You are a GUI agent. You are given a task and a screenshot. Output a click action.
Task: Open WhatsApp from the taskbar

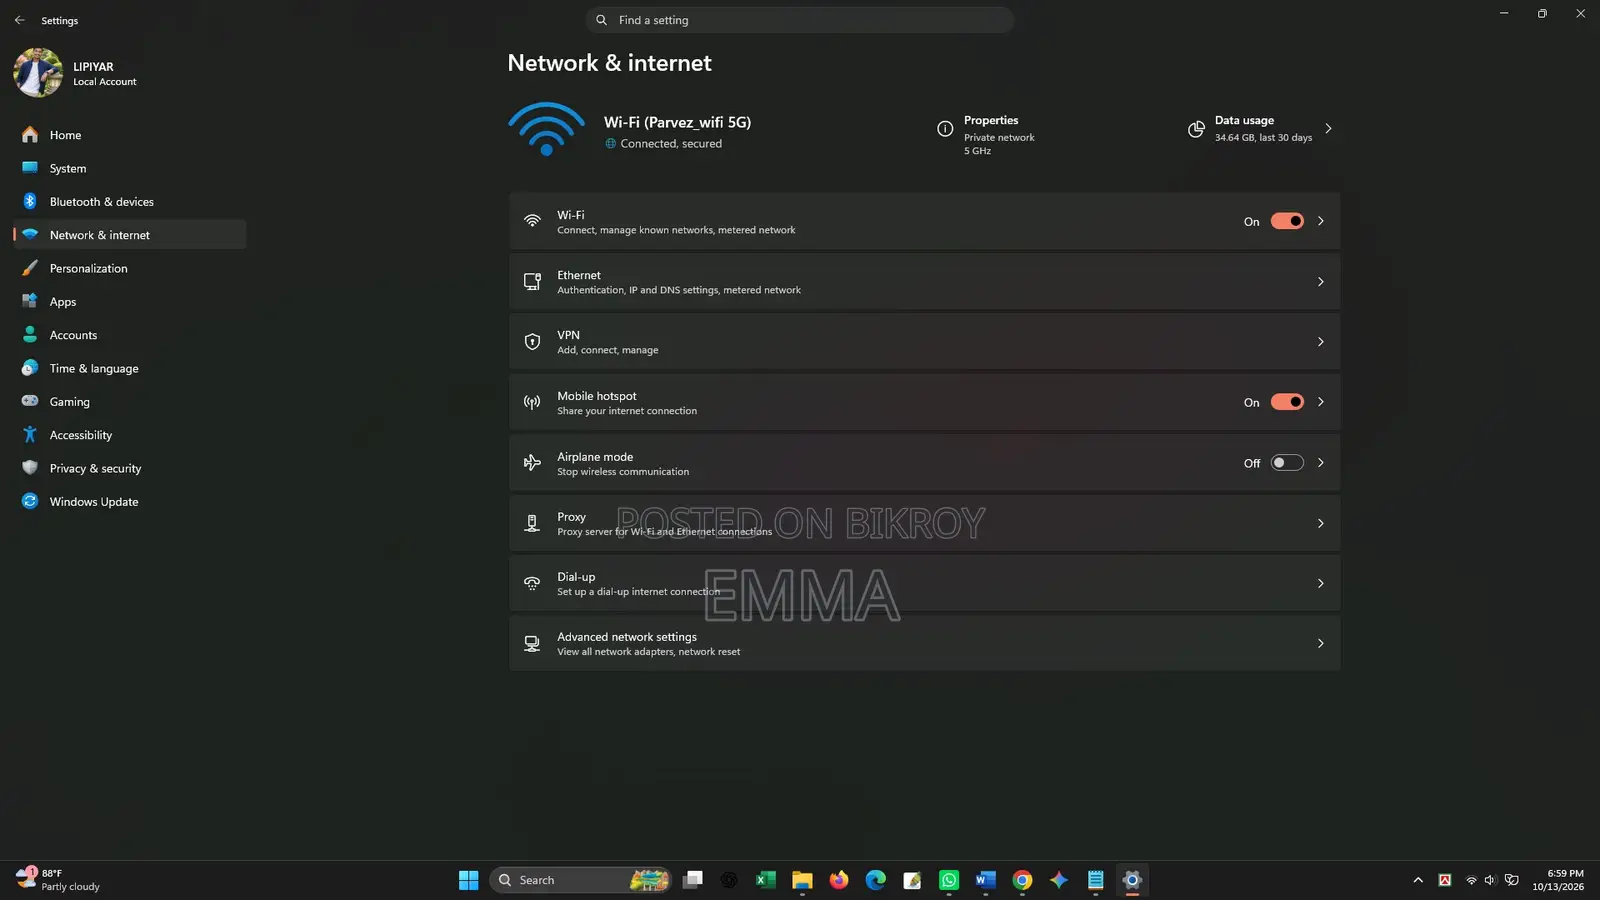coord(949,880)
